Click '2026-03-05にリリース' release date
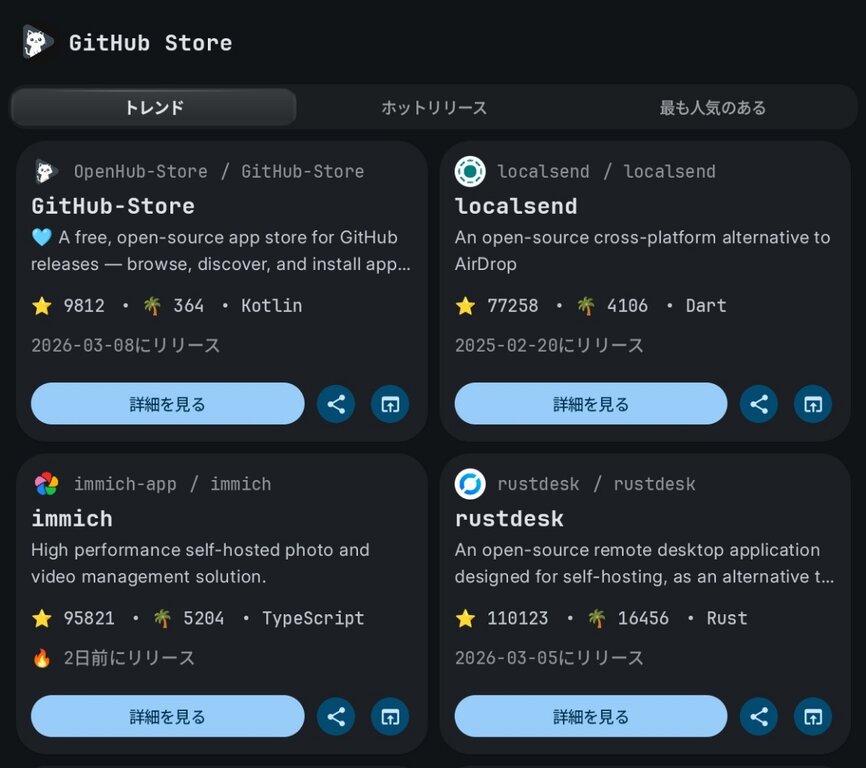 [549, 658]
